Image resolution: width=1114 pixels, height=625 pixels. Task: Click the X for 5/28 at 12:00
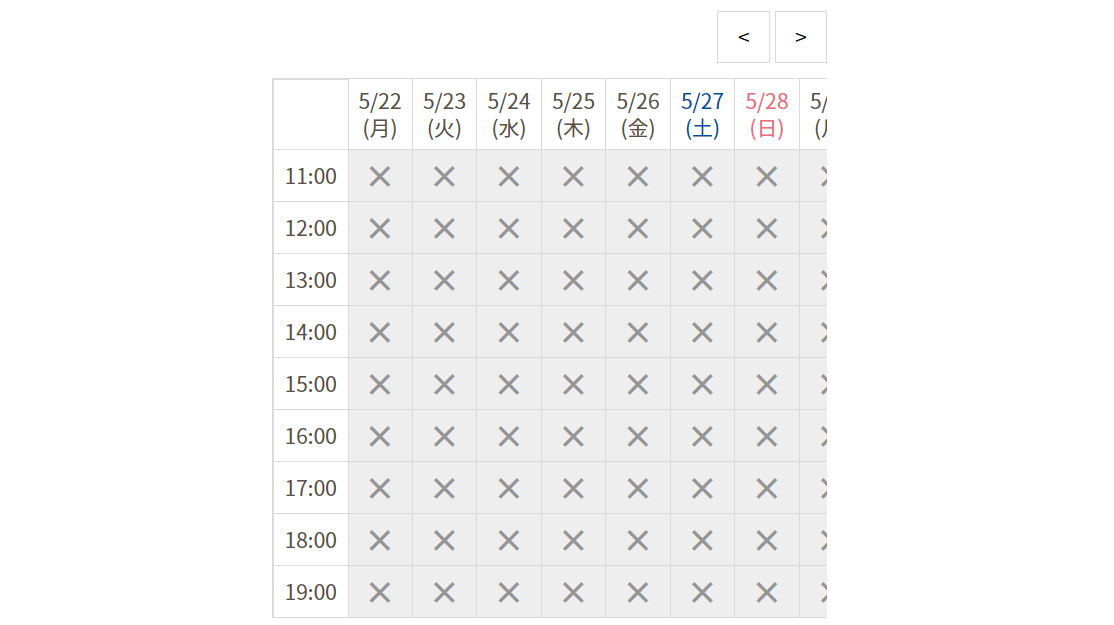point(767,229)
